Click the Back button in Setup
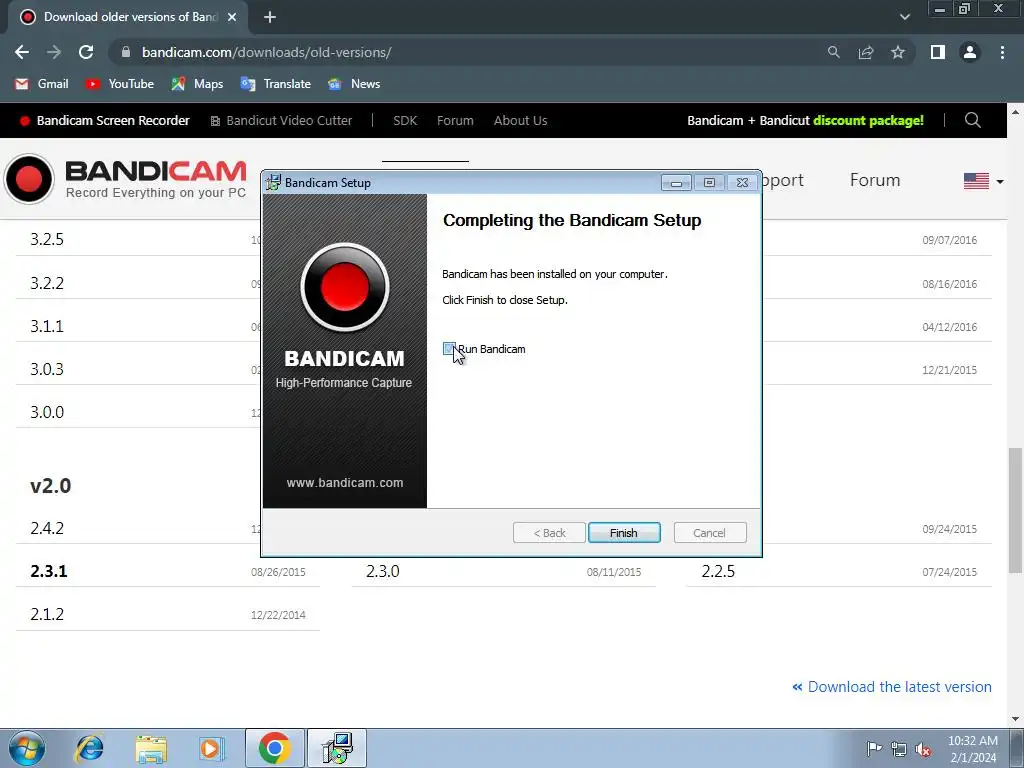The width and height of the screenshot is (1024, 768). [x=549, y=533]
